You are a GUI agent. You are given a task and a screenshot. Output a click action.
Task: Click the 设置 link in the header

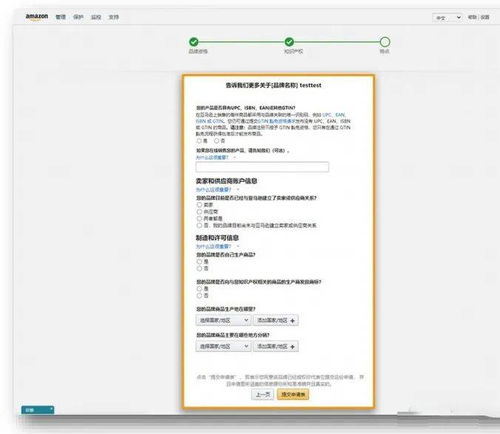point(485,17)
